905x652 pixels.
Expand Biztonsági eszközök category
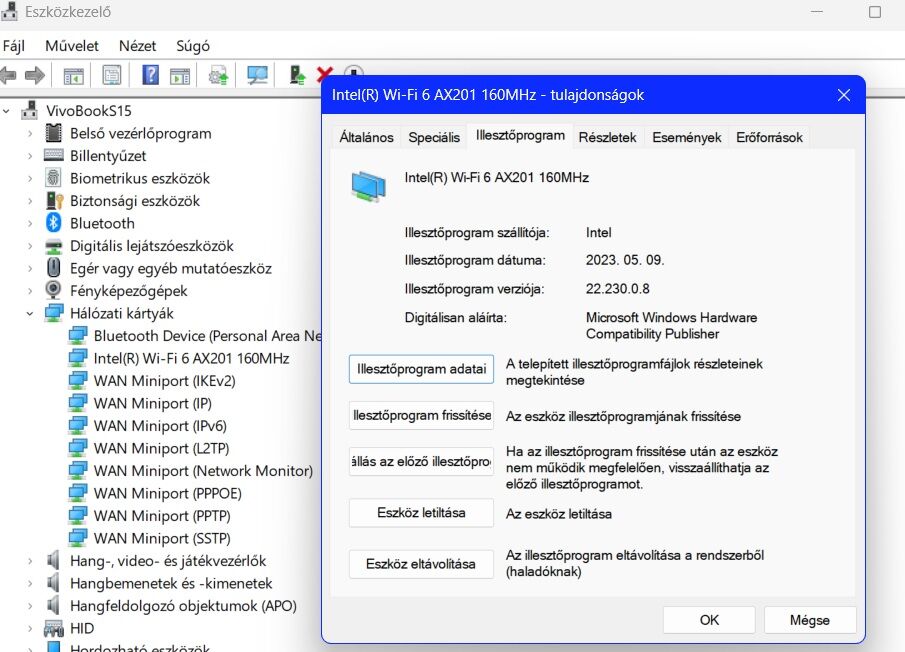[x=30, y=201]
